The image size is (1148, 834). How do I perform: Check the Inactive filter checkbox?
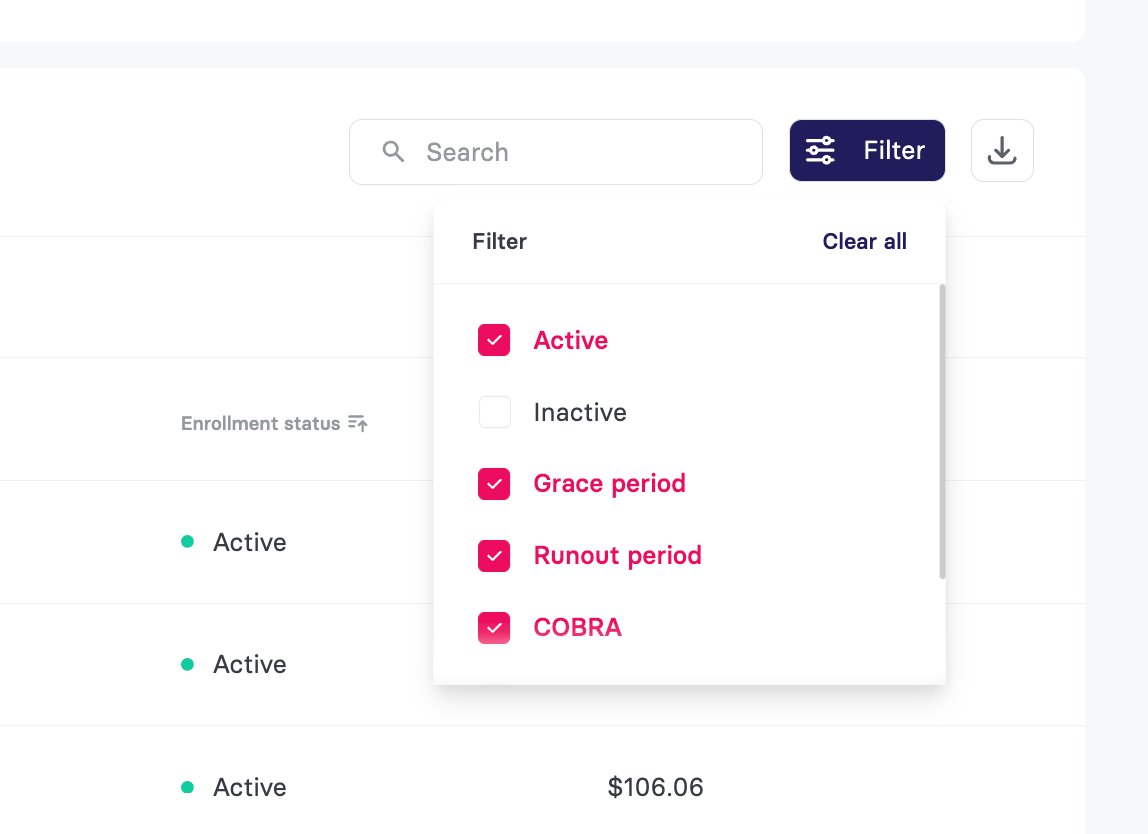[494, 412]
